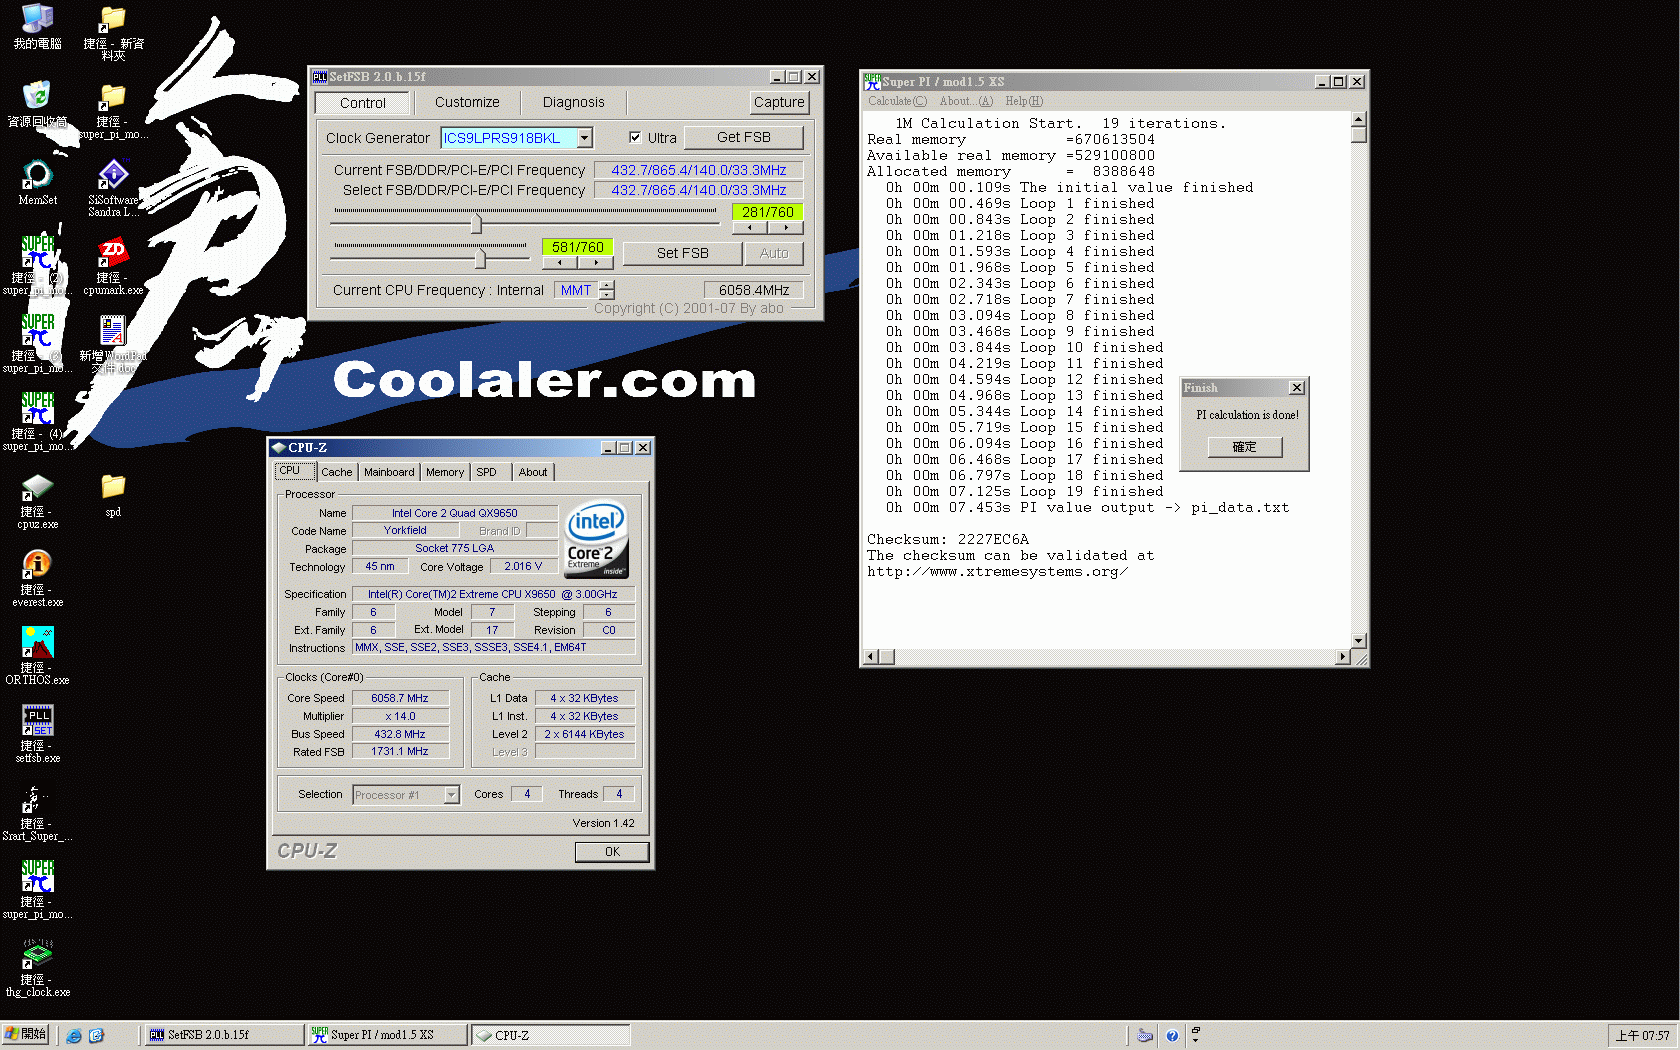The image size is (1680, 1050).
Task: Open the WordPad document icon on desktop
Action: [x=113, y=344]
